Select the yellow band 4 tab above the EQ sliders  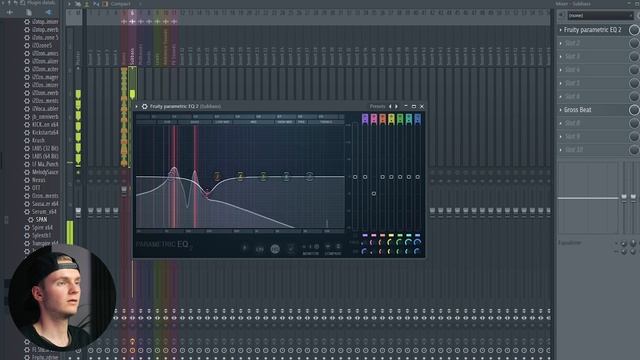click(391, 119)
